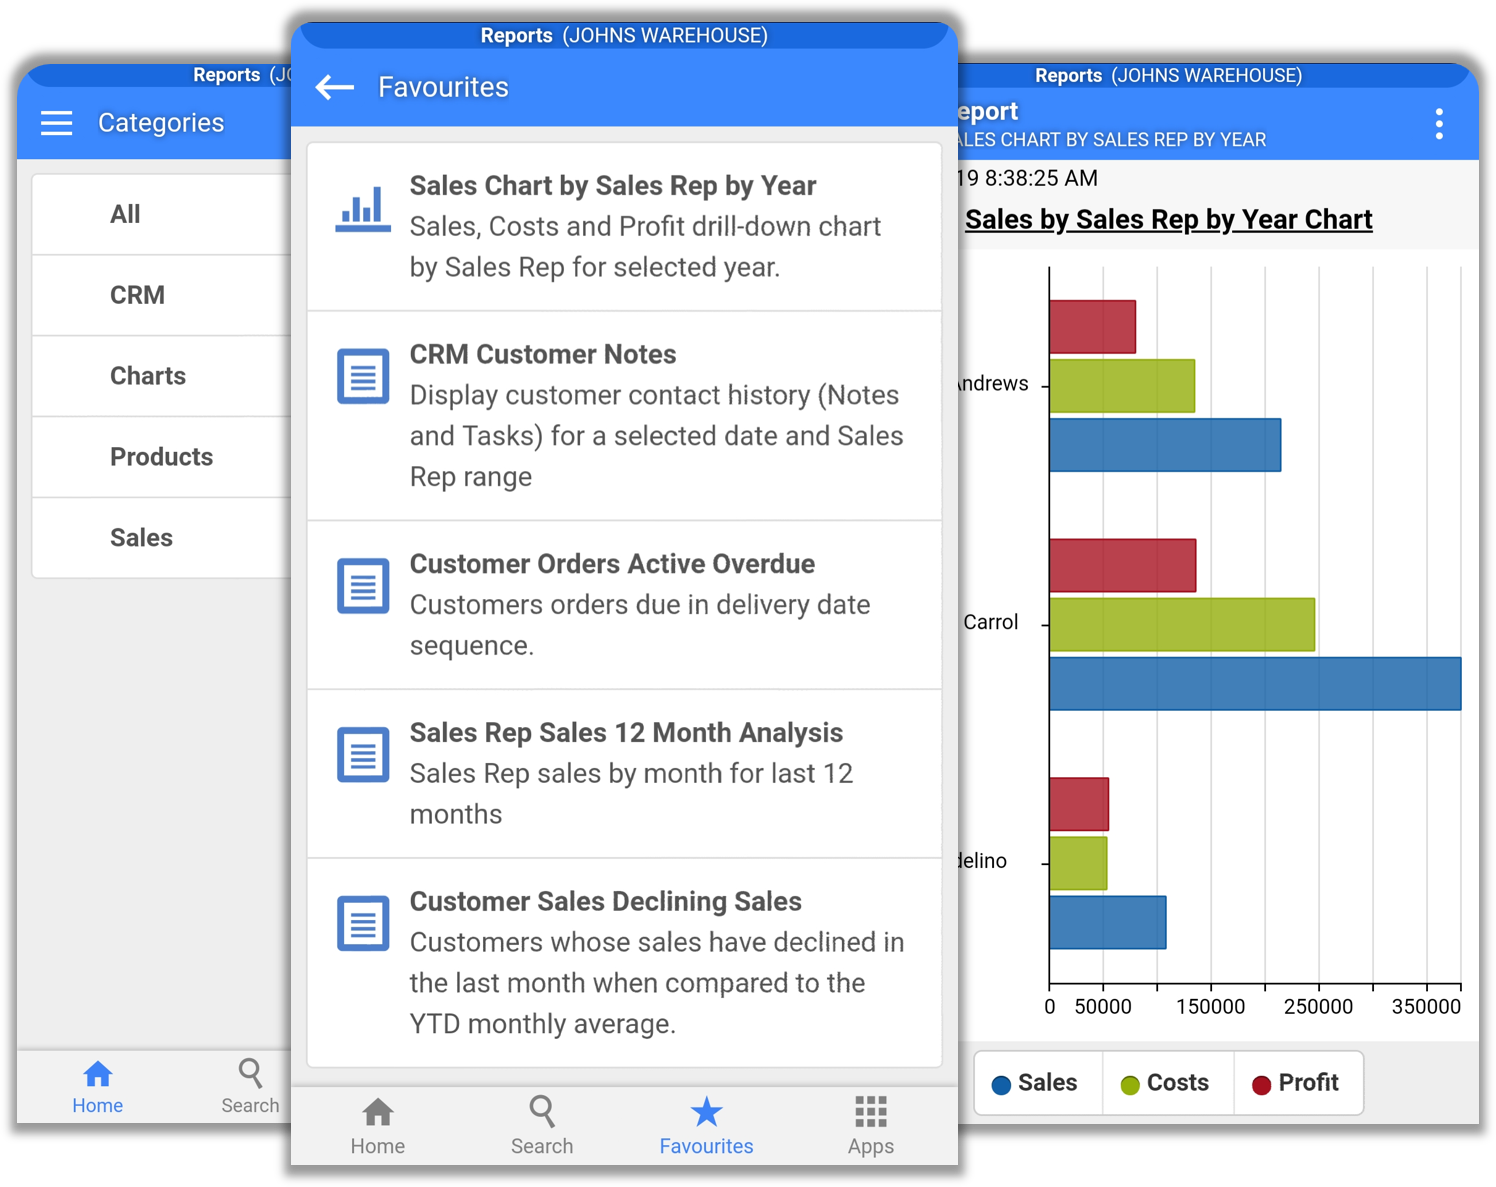The width and height of the screenshot is (1496, 1187).
Task: Select the Charts category
Action: 162,376
